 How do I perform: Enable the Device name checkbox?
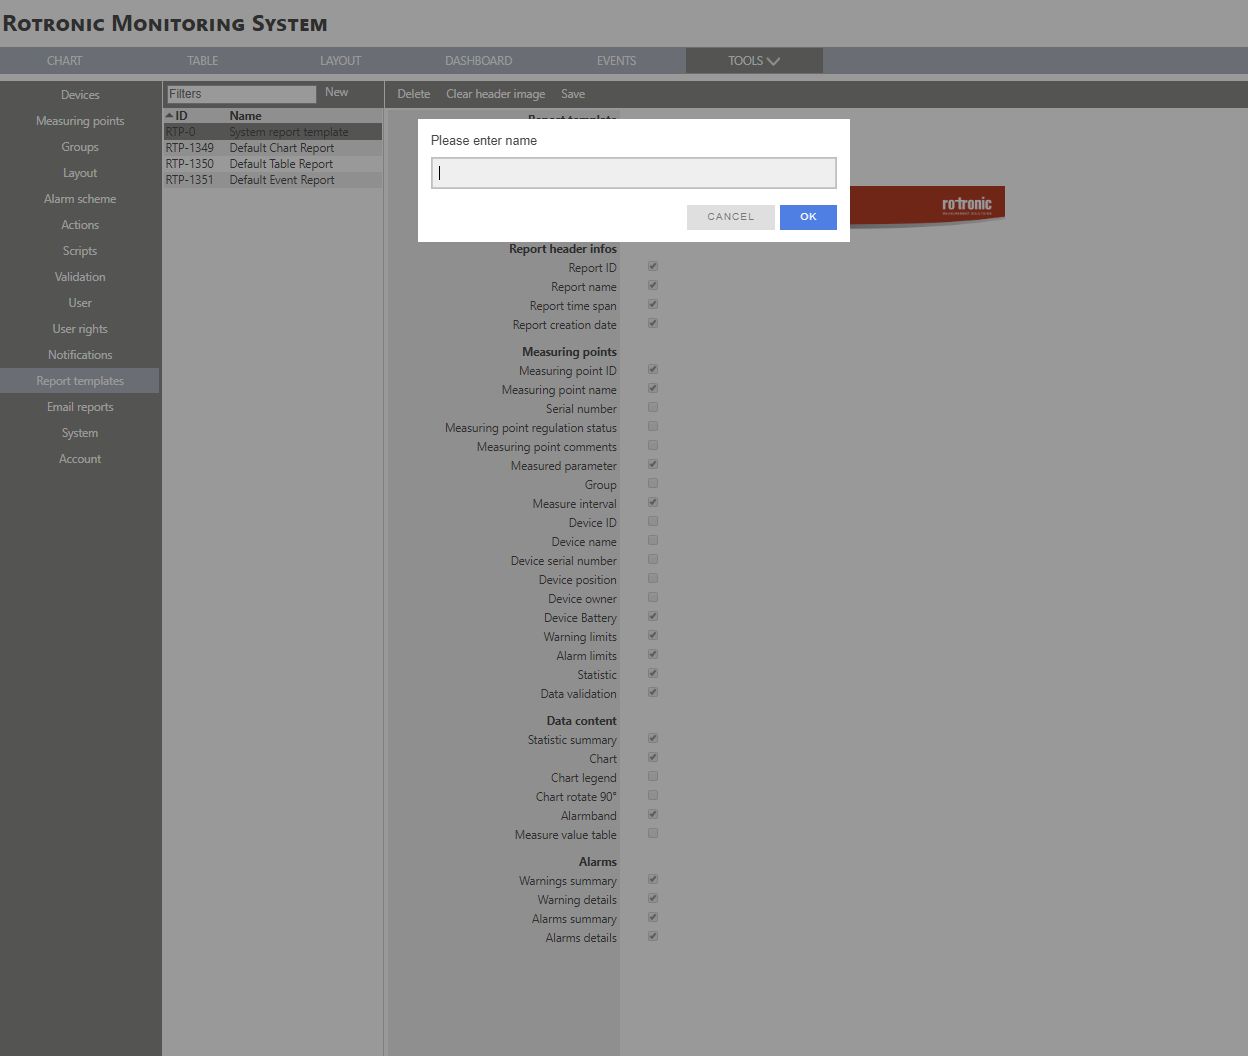pyautogui.click(x=653, y=541)
